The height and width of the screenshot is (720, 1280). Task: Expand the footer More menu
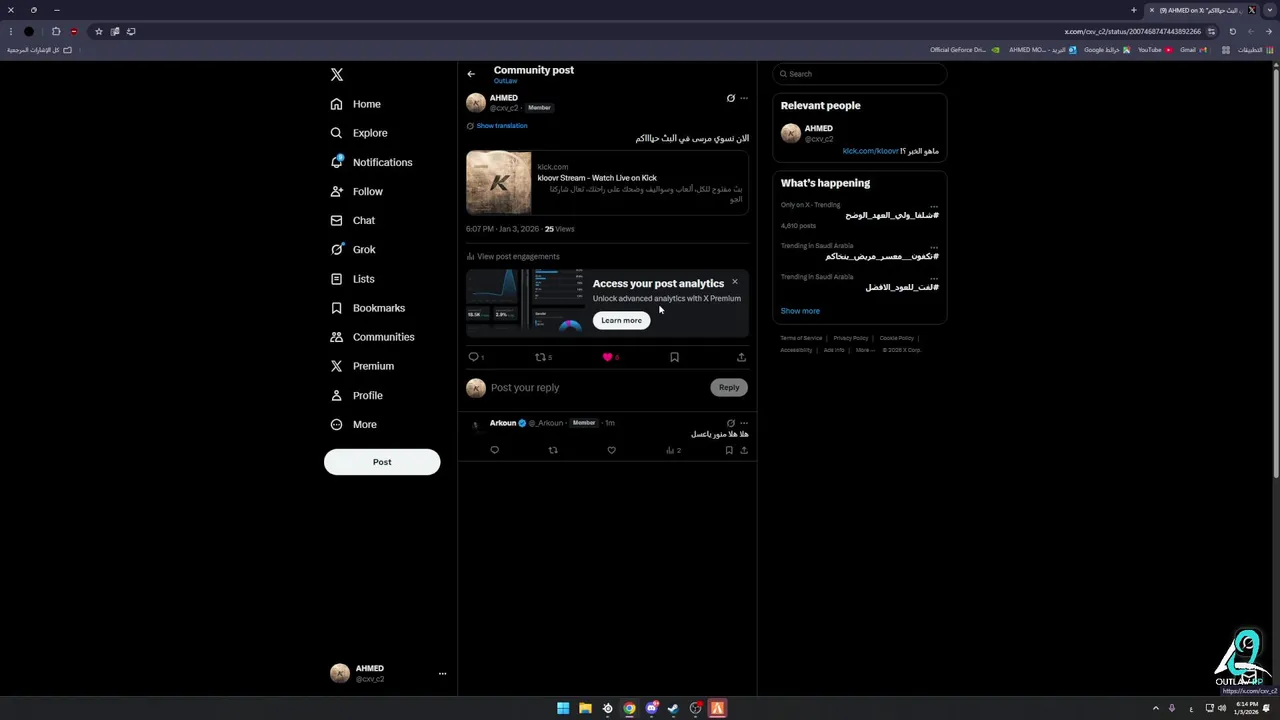pyautogui.click(x=865, y=350)
